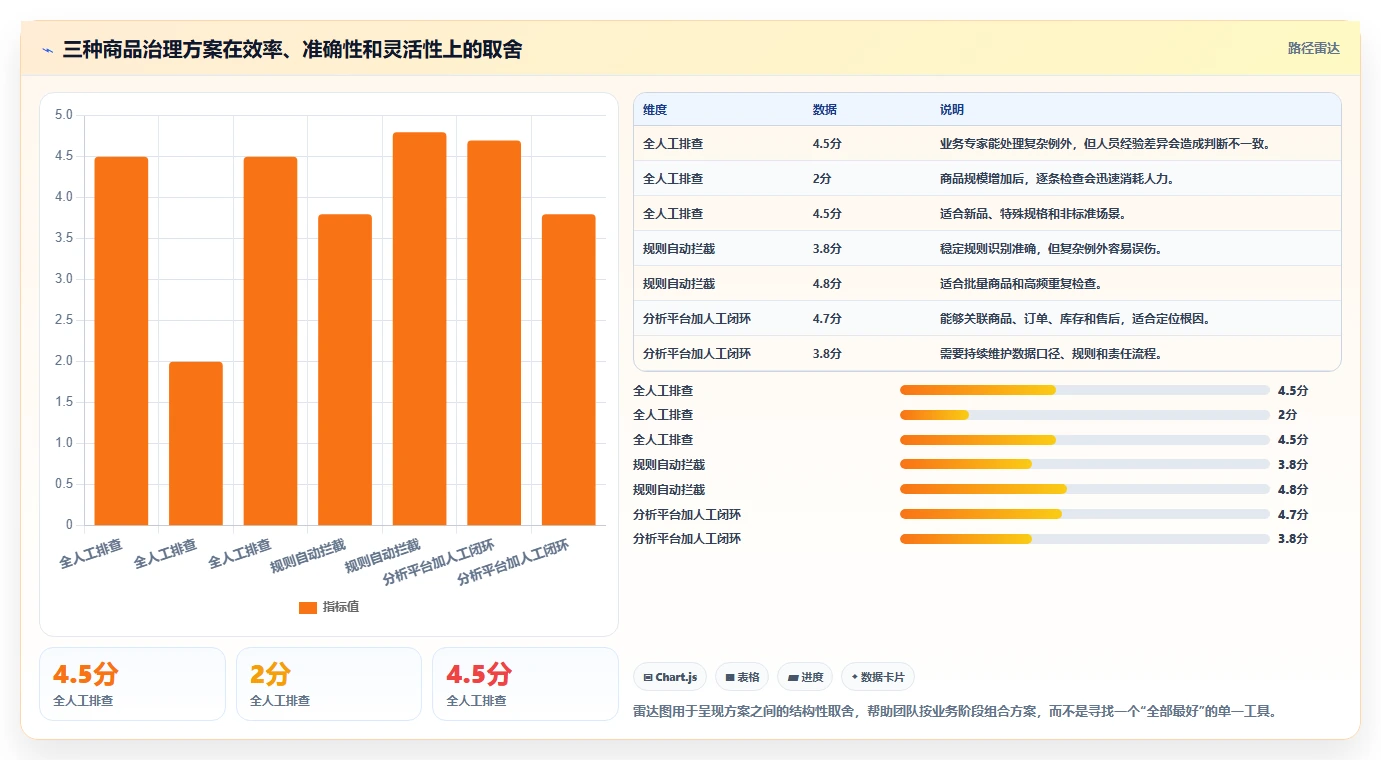Click the 2分 progress bar
Screen dimensions: 1381x760
point(1085,415)
